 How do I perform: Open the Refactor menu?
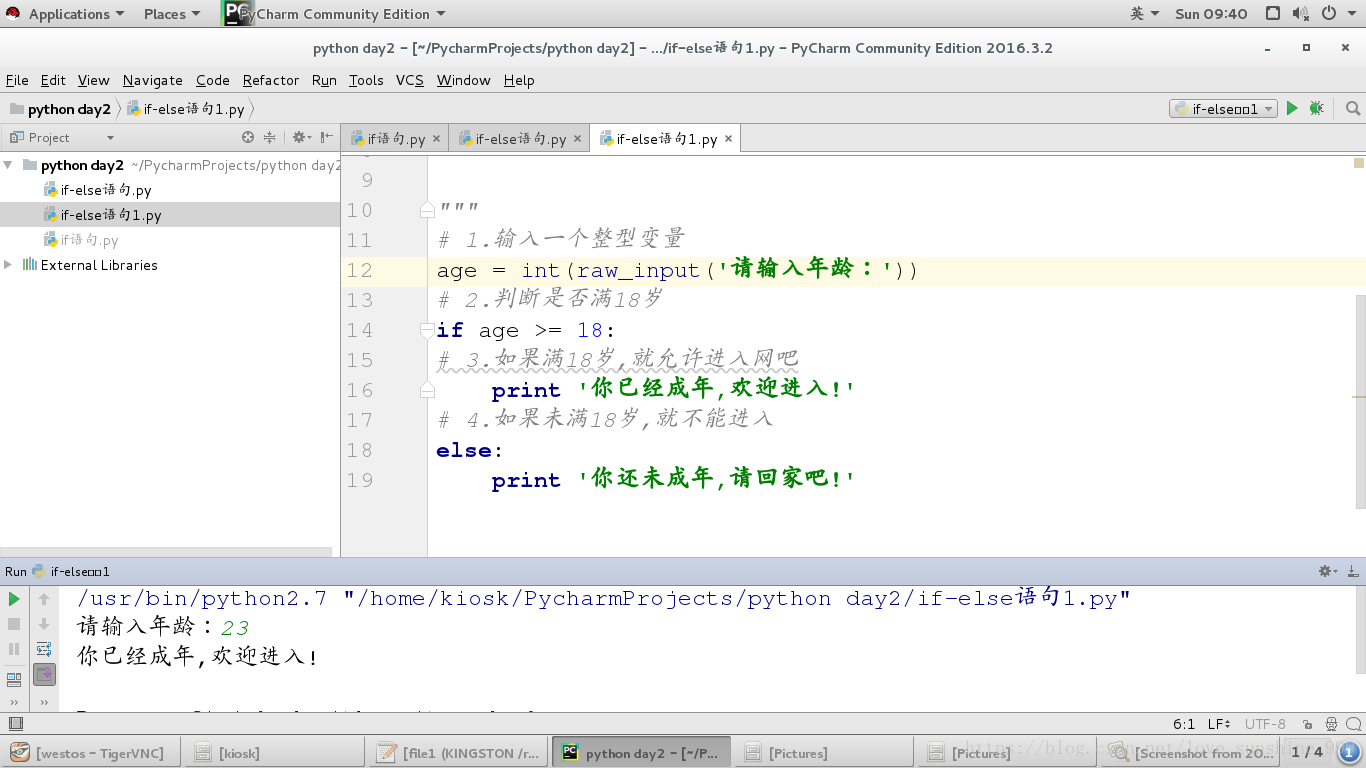click(x=271, y=80)
